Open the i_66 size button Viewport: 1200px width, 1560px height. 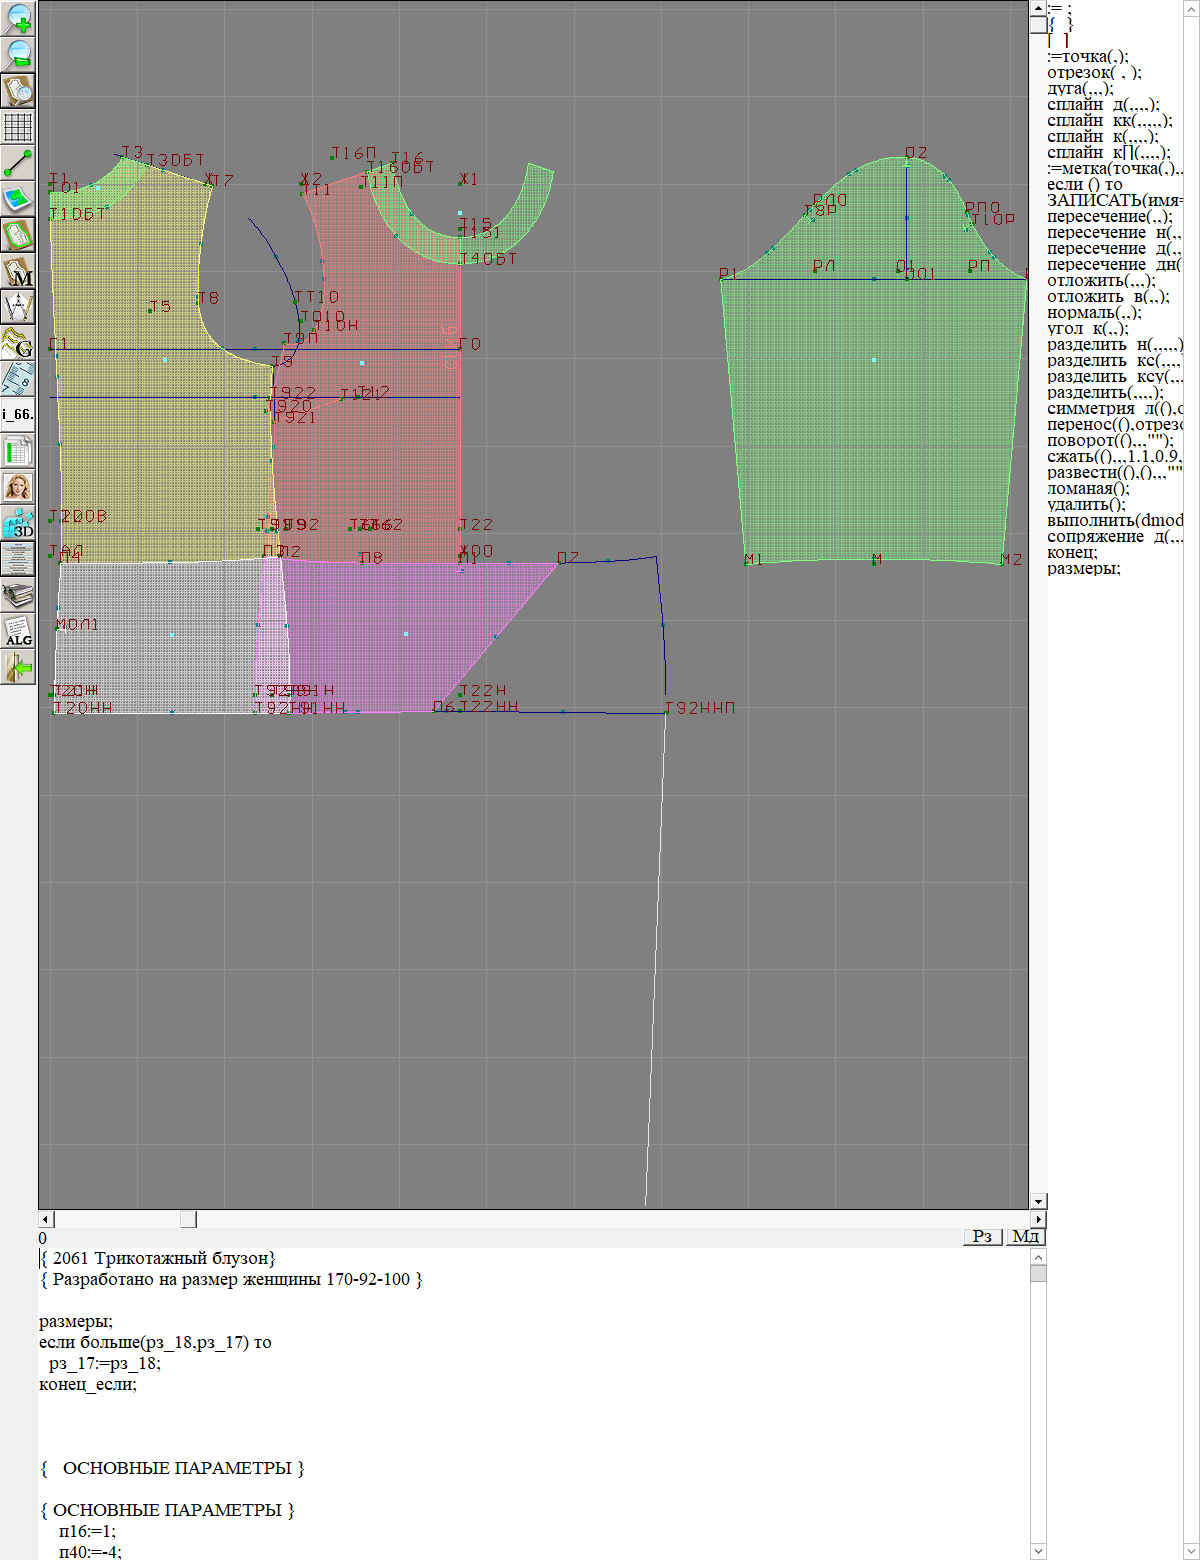(19, 413)
